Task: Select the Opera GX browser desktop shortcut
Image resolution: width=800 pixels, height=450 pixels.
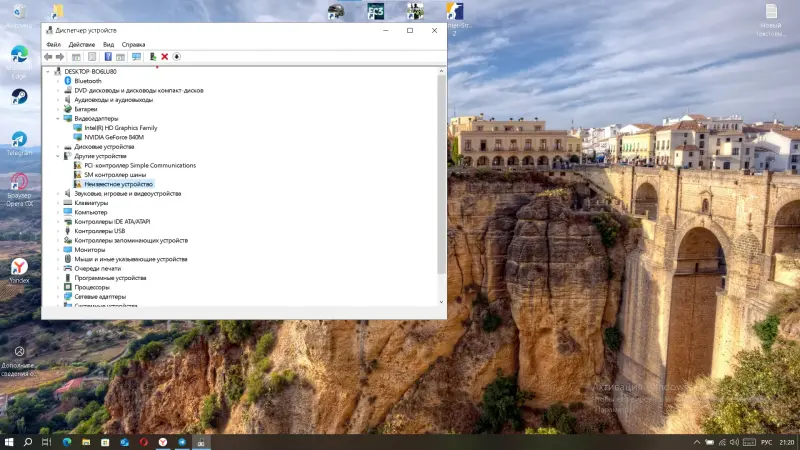Action: click(x=19, y=190)
